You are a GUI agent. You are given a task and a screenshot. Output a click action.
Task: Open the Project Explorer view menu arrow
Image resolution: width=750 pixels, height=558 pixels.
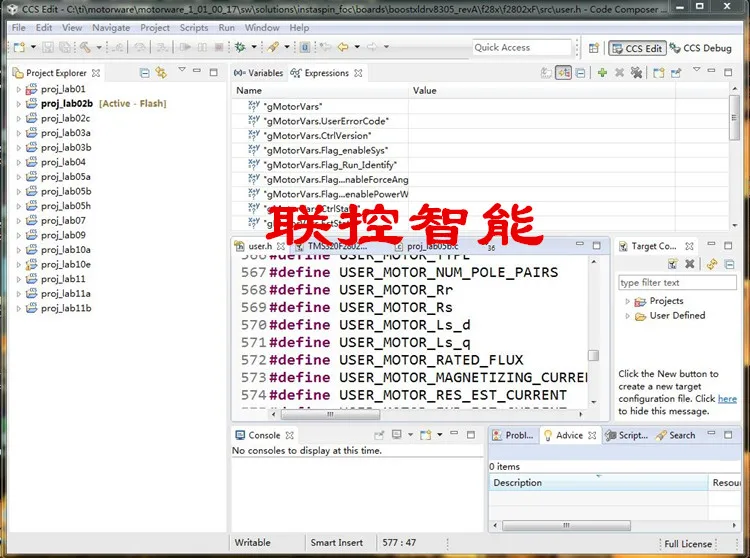coord(182,70)
